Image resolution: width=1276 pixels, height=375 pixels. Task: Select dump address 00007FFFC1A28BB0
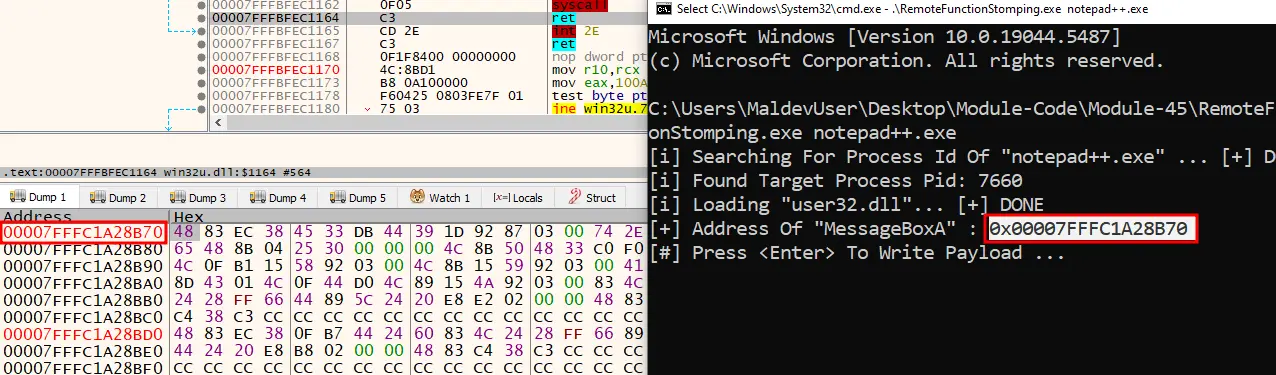pos(83,300)
